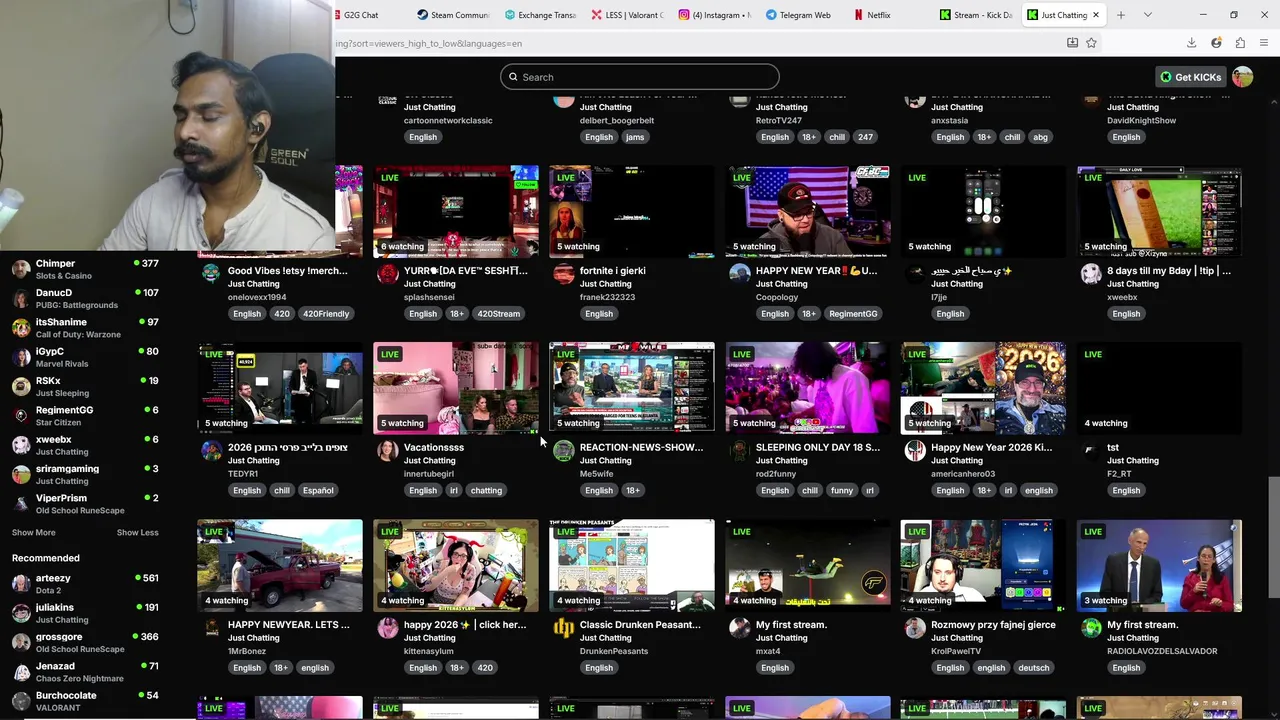Viewport: 1280px width, 720px height.
Task: Click Me5wife channel avatar
Action: tap(564, 451)
